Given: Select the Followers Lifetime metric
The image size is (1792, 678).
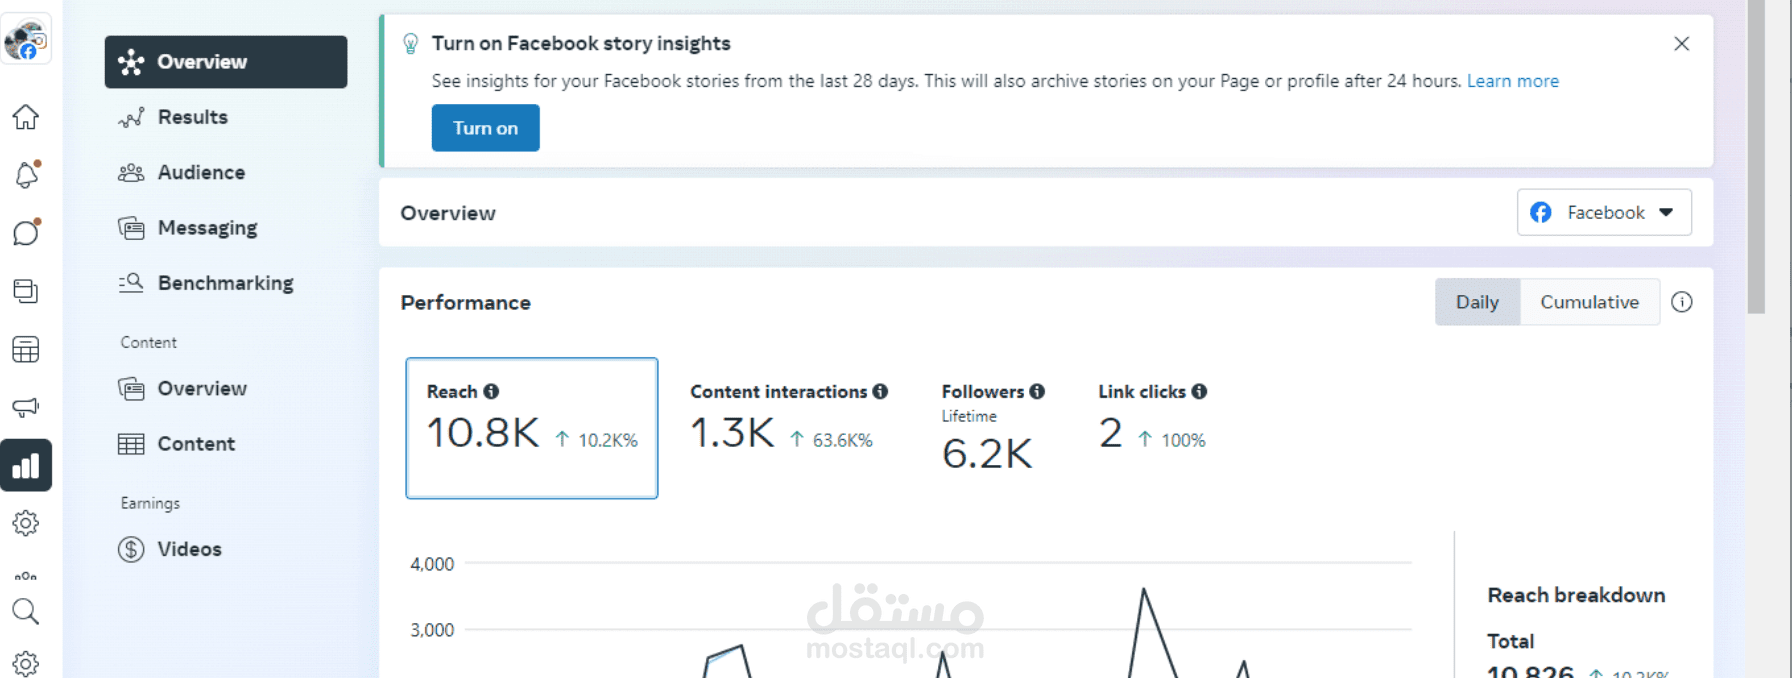Looking at the screenshot, I should point(992,427).
